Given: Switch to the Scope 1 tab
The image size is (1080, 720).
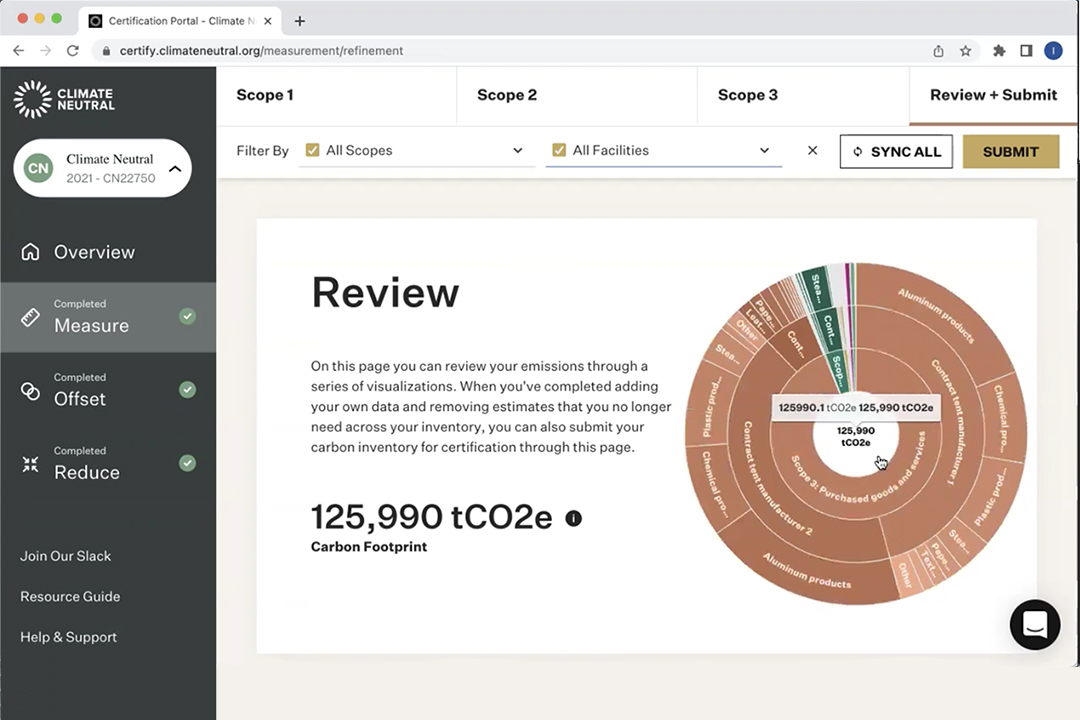Looking at the screenshot, I should click(265, 95).
